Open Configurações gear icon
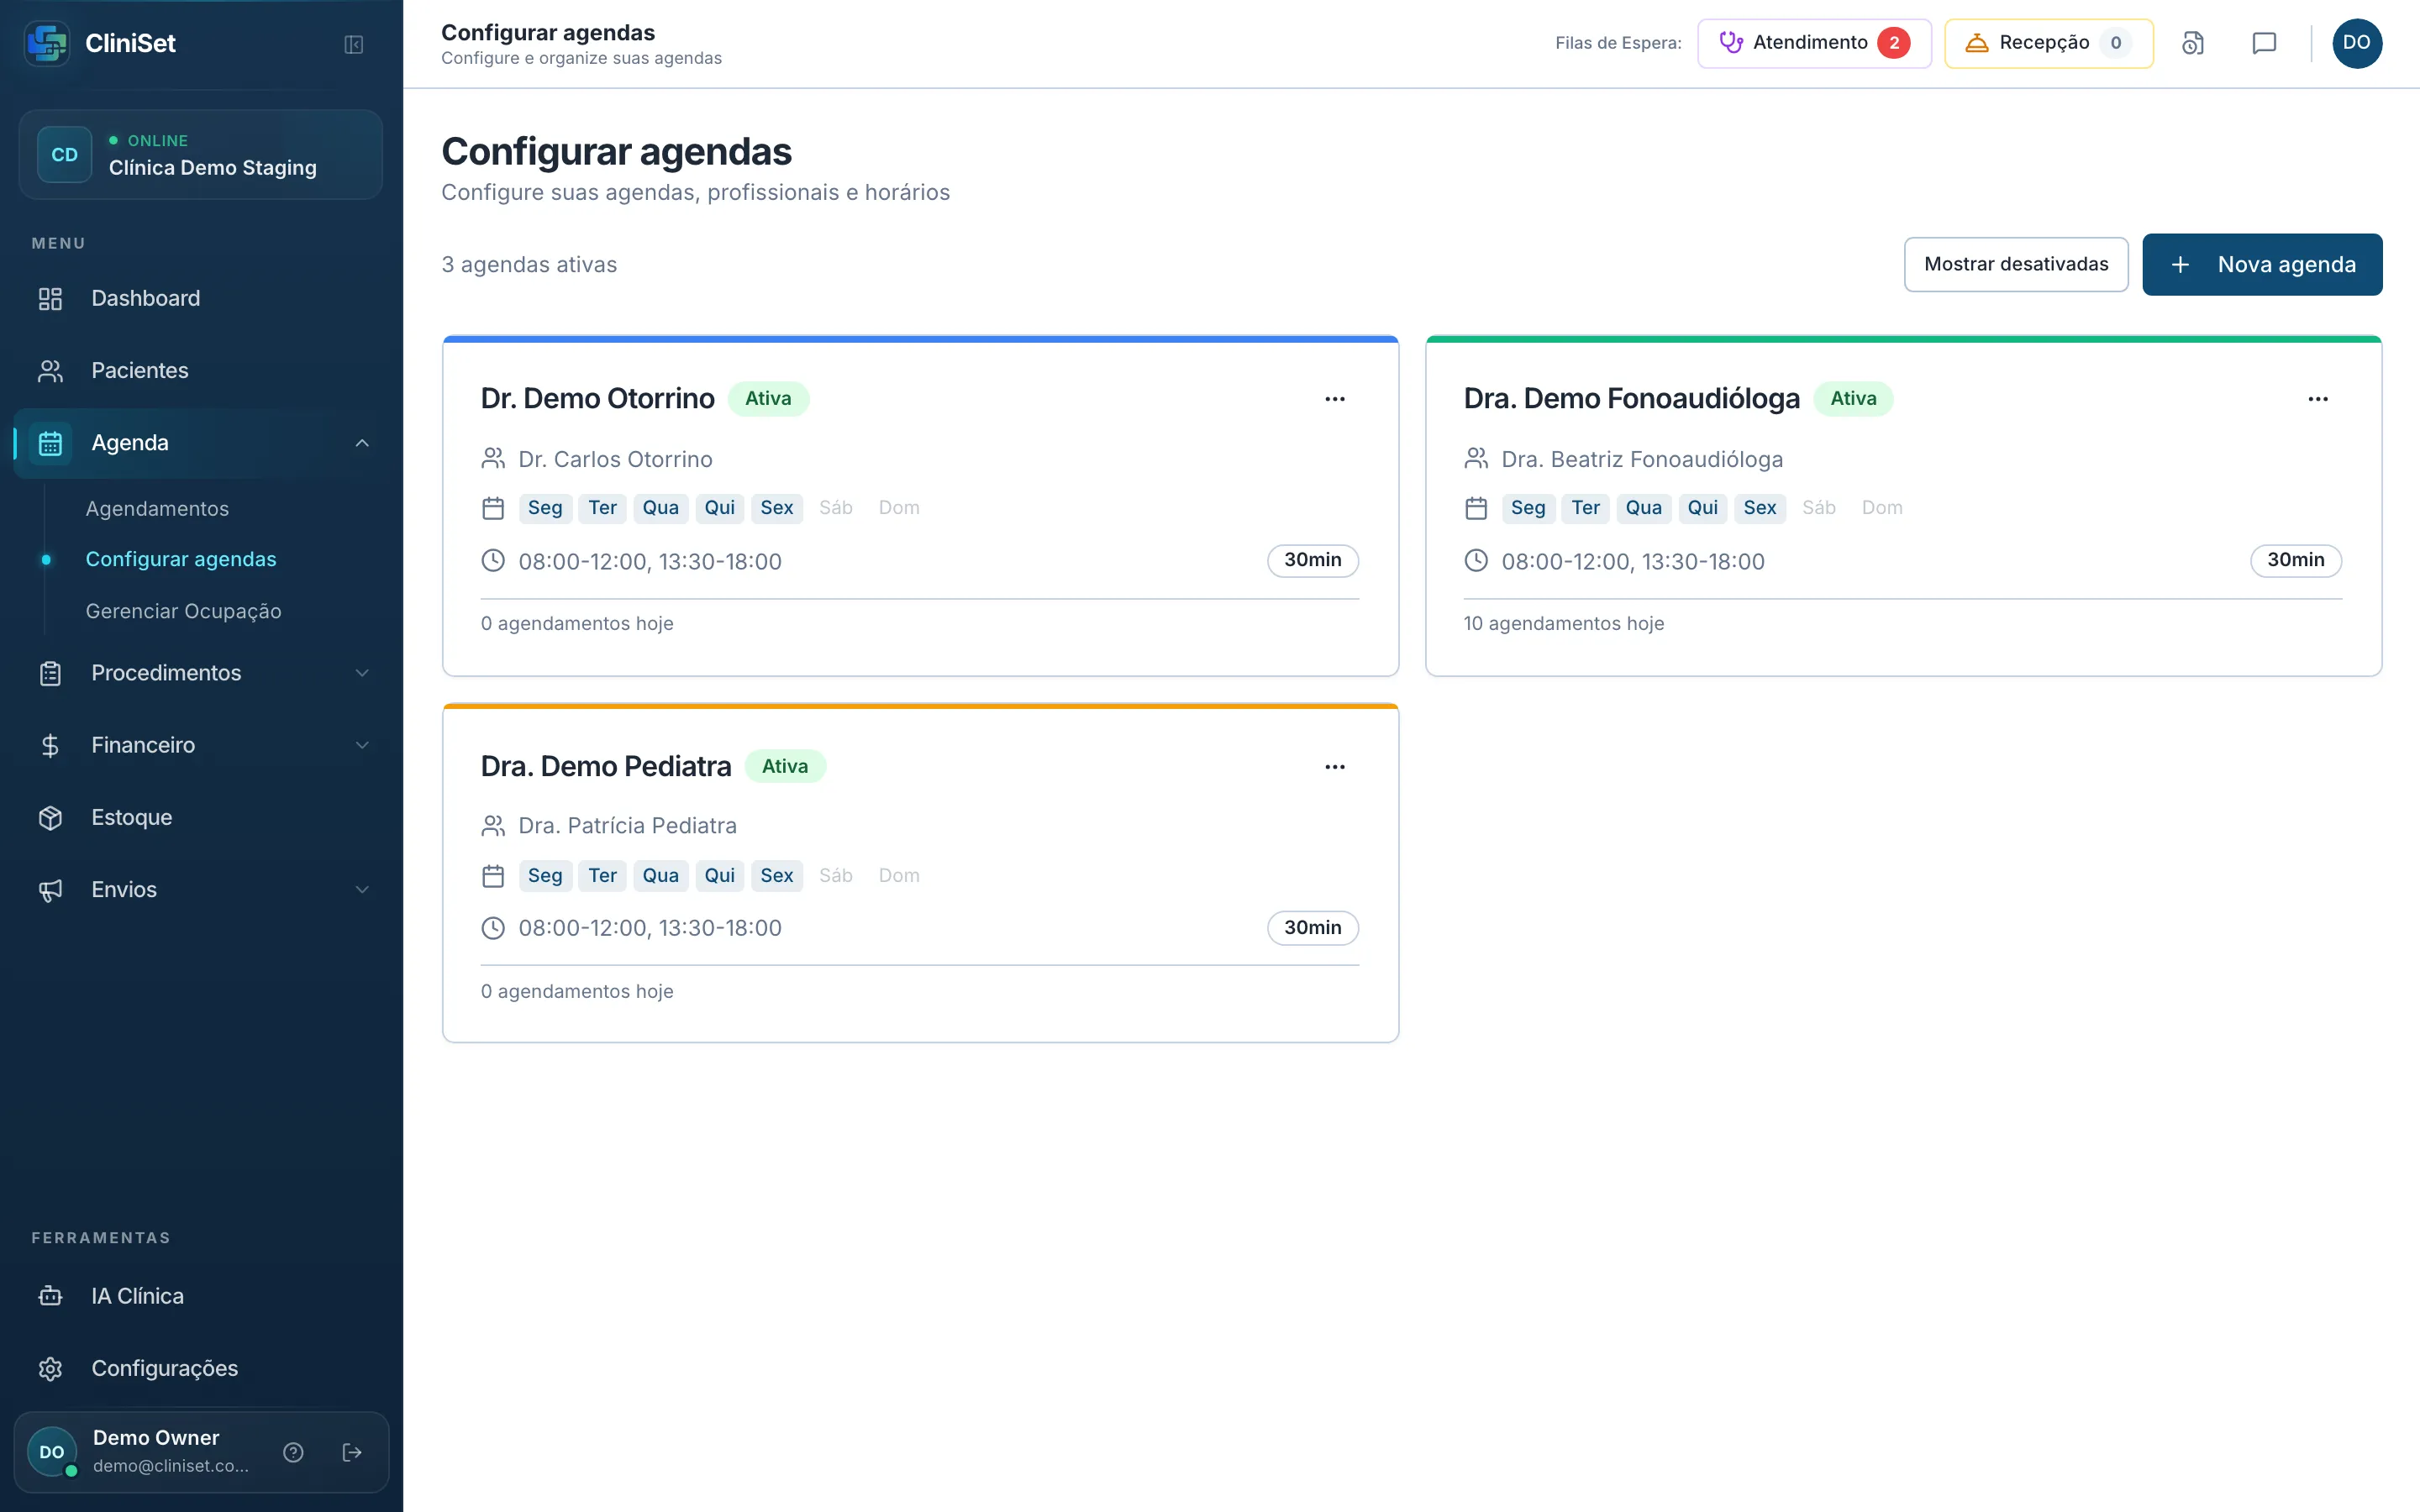Image resolution: width=2420 pixels, height=1512 pixels. [x=50, y=1369]
